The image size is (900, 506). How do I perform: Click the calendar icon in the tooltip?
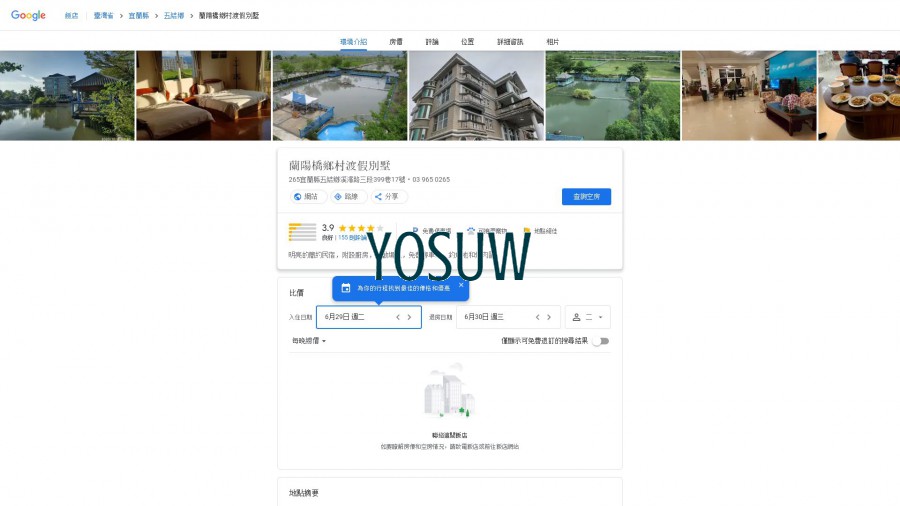(x=346, y=288)
